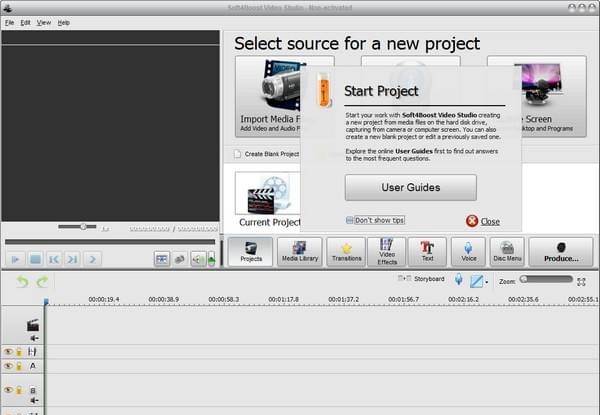Click the clapperboard main video track icon
600x415 pixels.
[33, 325]
